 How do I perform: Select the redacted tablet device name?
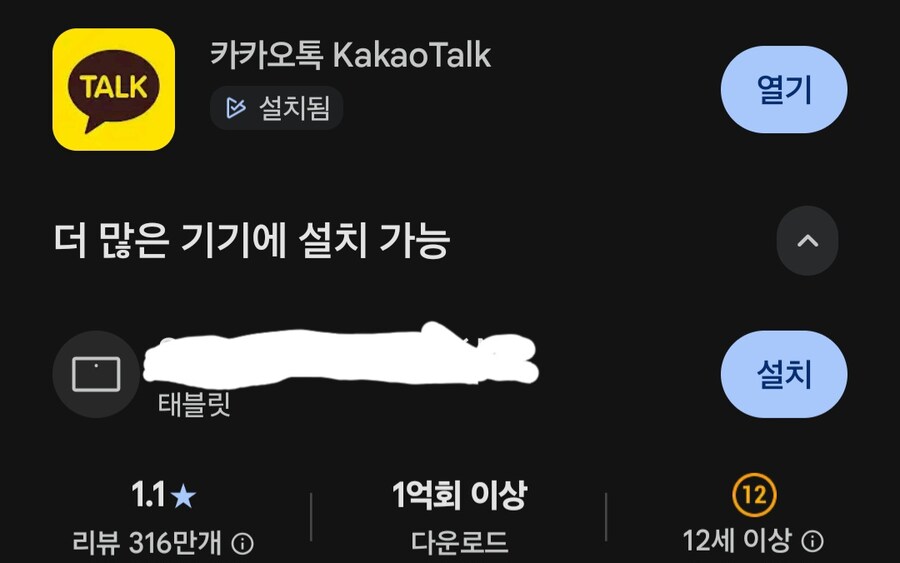[x=340, y=356]
